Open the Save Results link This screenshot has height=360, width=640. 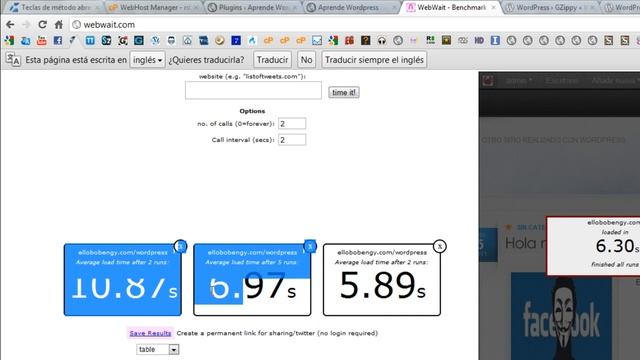[150, 333]
